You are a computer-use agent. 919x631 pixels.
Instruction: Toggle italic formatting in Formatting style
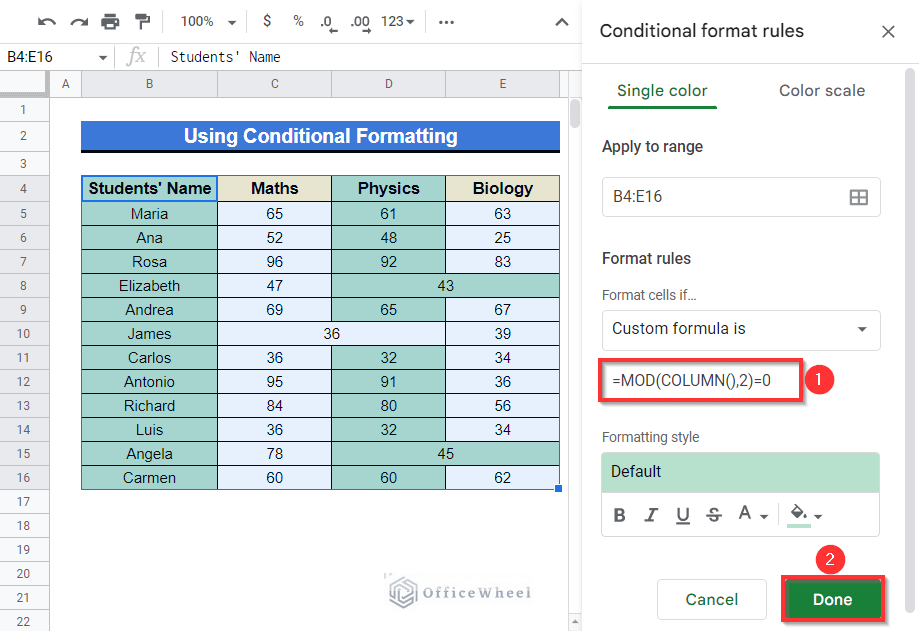(x=651, y=514)
